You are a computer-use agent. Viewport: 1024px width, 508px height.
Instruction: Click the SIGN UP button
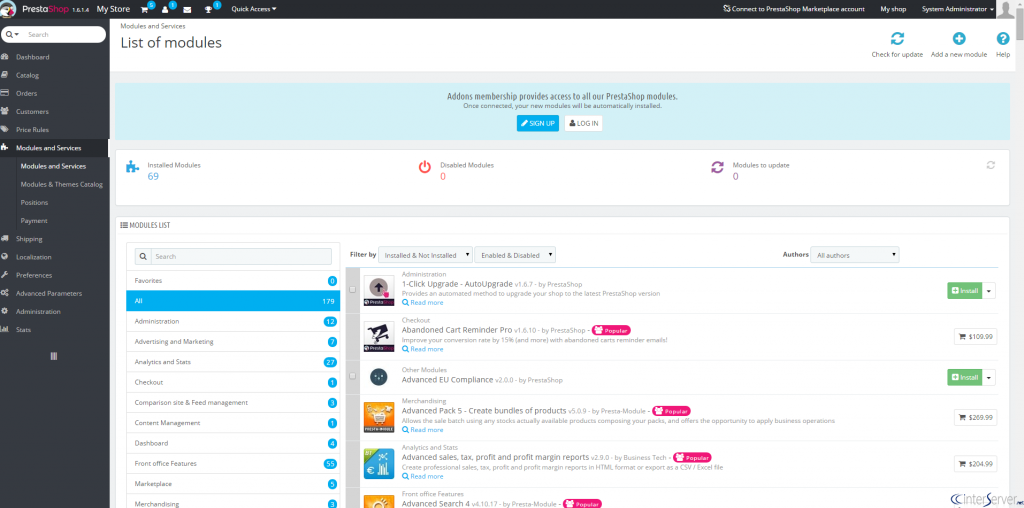(537, 123)
